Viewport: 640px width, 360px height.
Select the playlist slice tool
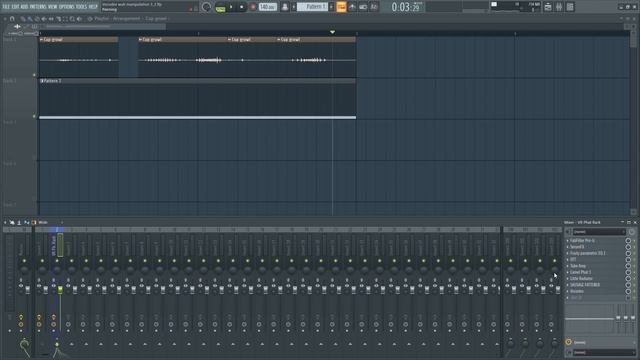click(58, 19)
